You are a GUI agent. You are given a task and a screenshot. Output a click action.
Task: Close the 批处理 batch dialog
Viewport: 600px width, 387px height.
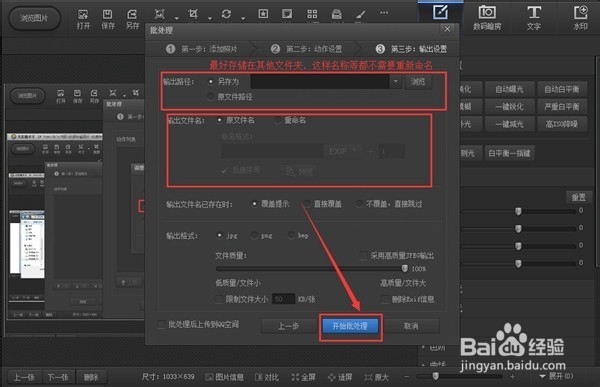447,29
